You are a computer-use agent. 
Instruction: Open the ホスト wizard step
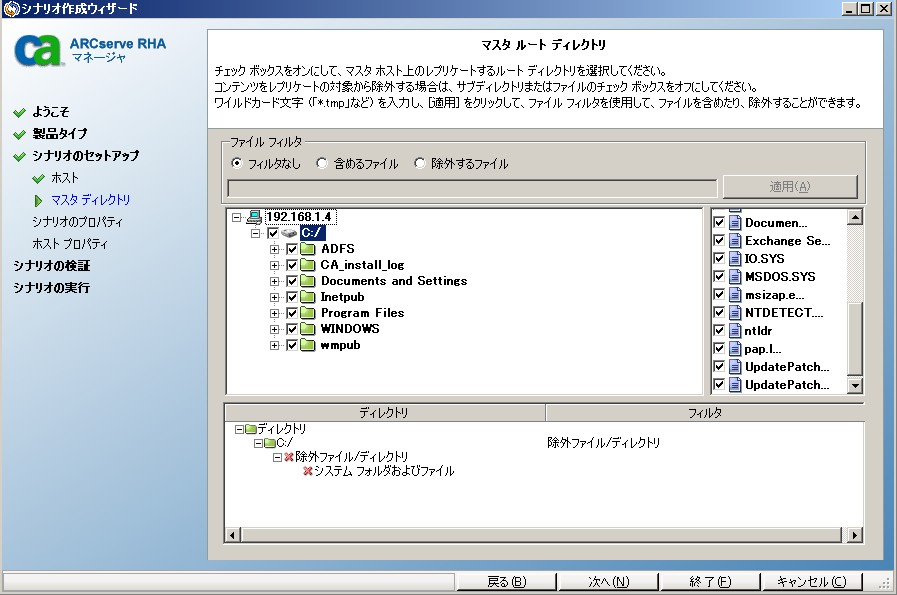click(65, 178)
